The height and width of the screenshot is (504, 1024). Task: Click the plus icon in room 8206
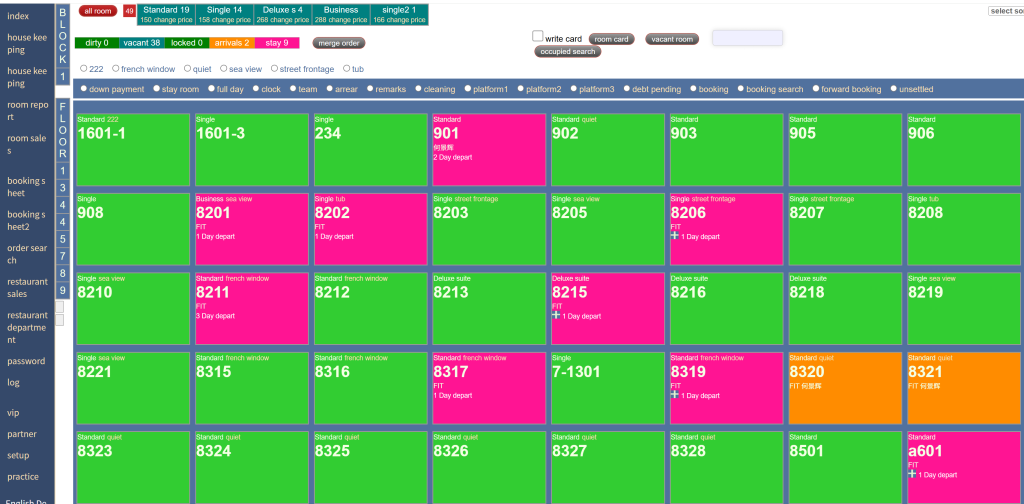tap(675, 236)
